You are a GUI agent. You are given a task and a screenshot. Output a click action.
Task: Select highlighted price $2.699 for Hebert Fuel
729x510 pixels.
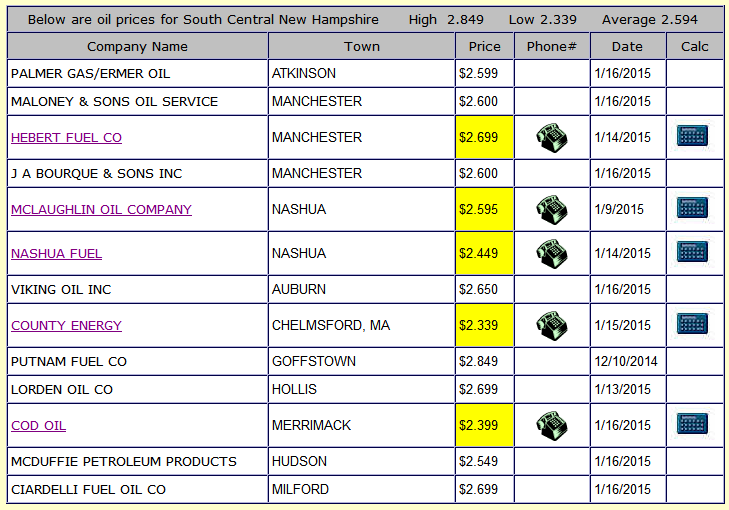(484, 138)
